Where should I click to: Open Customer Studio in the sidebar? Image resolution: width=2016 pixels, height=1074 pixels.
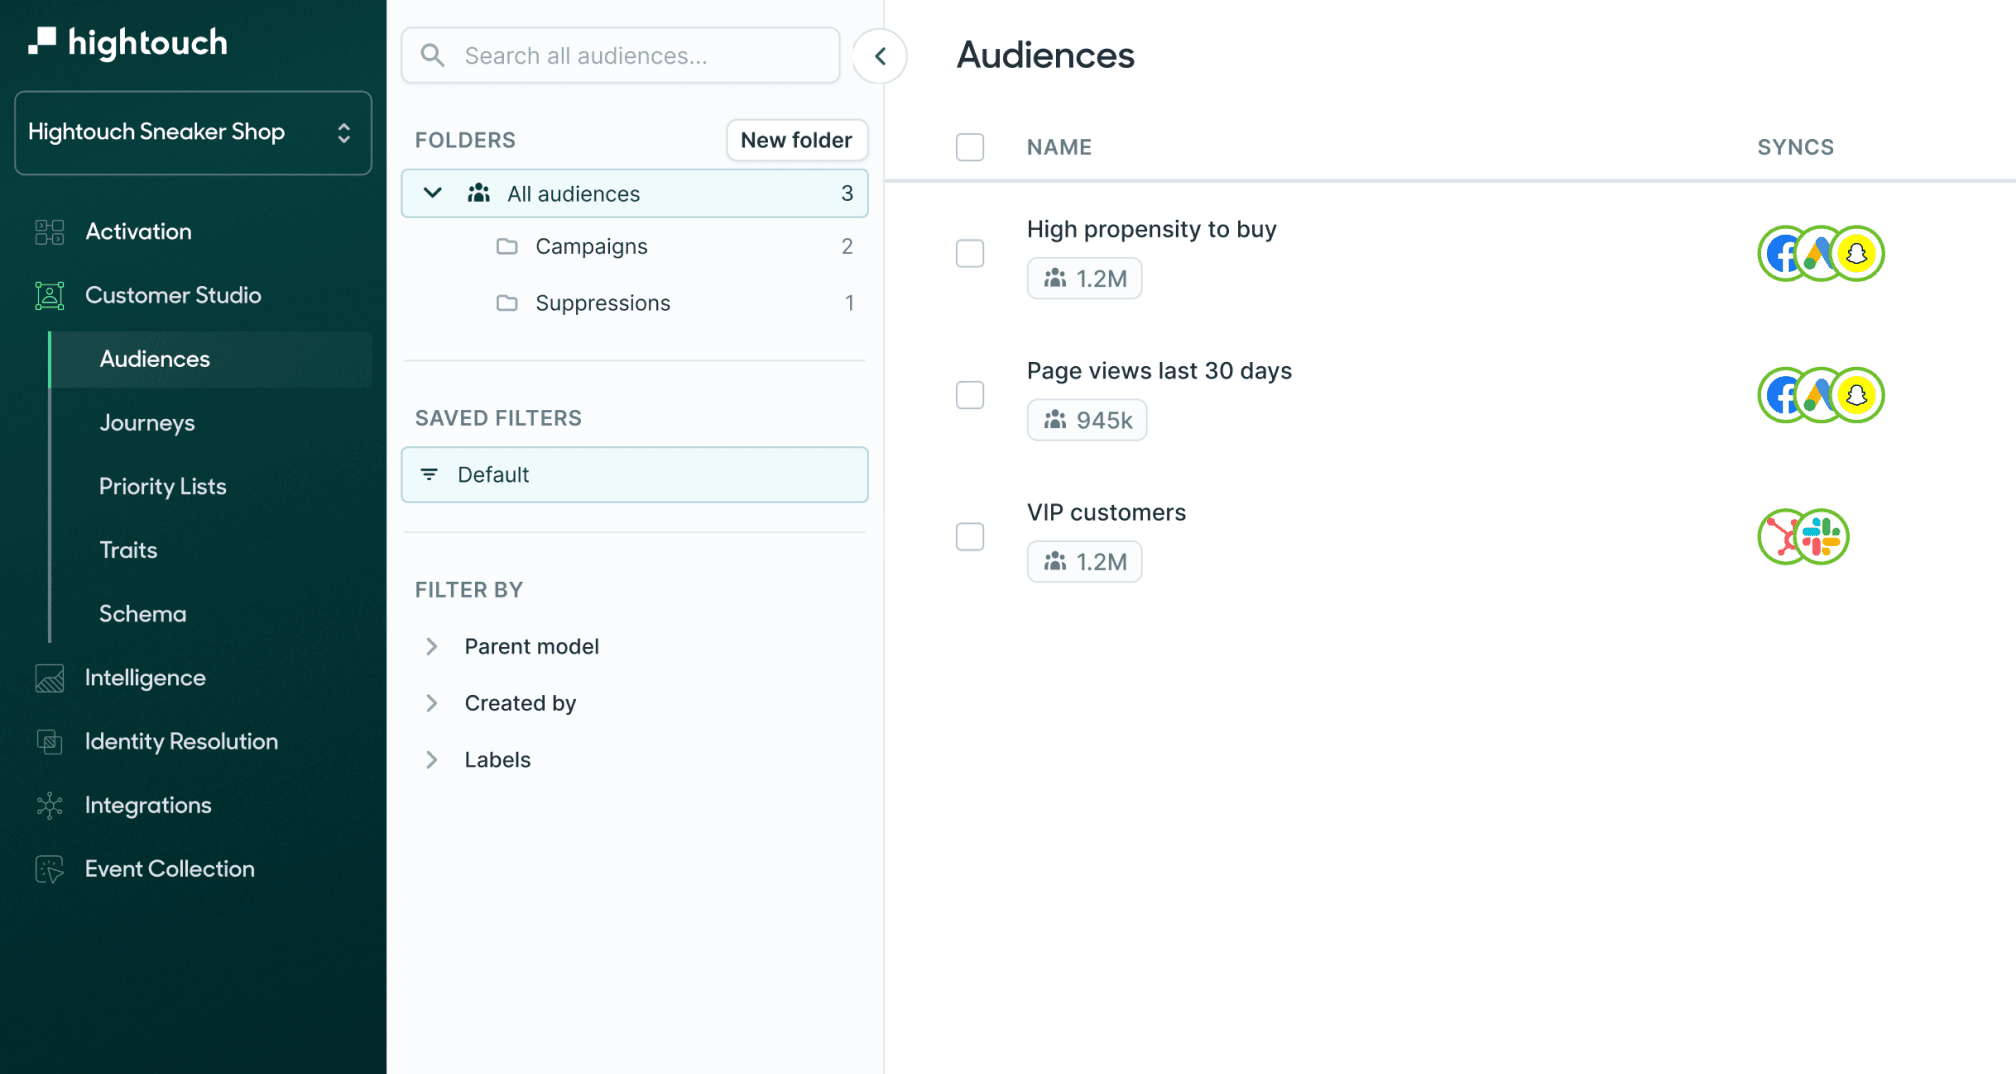[172, 295]
